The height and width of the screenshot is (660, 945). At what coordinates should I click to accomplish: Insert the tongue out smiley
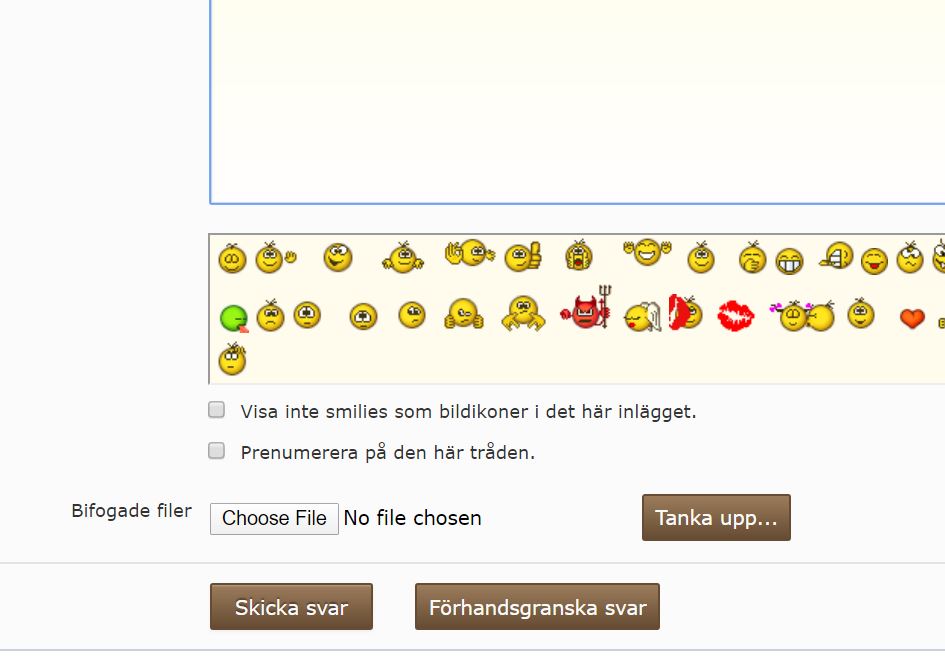click(x=874, y=261)
